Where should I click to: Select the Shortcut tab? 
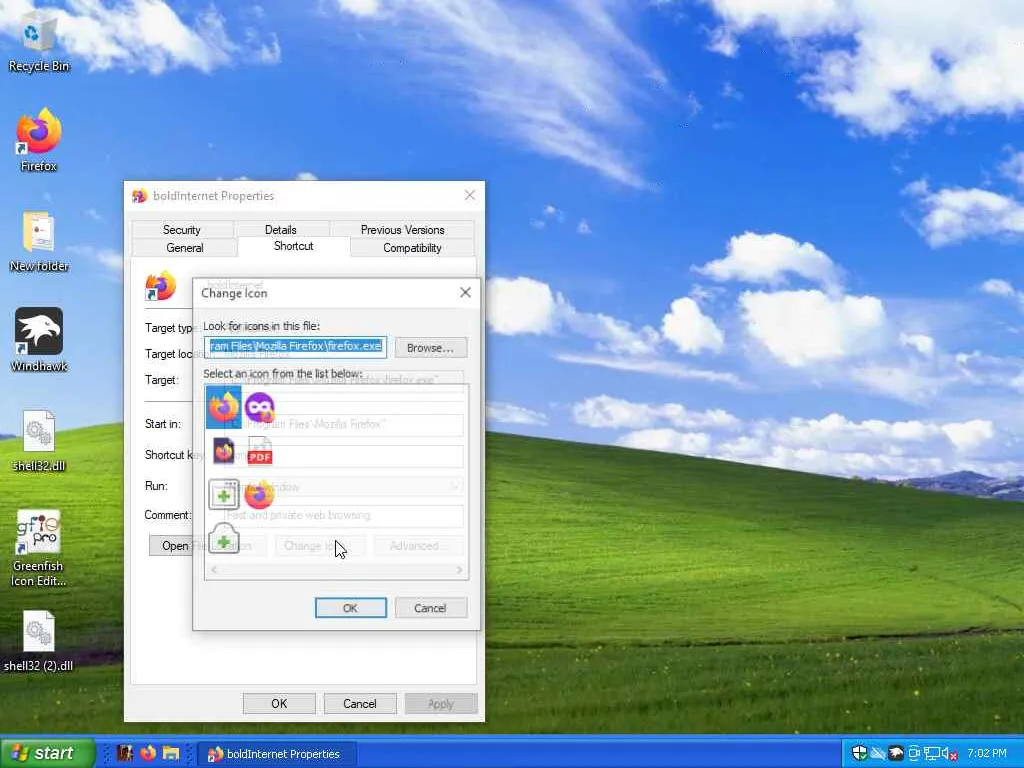click(294, 246)
